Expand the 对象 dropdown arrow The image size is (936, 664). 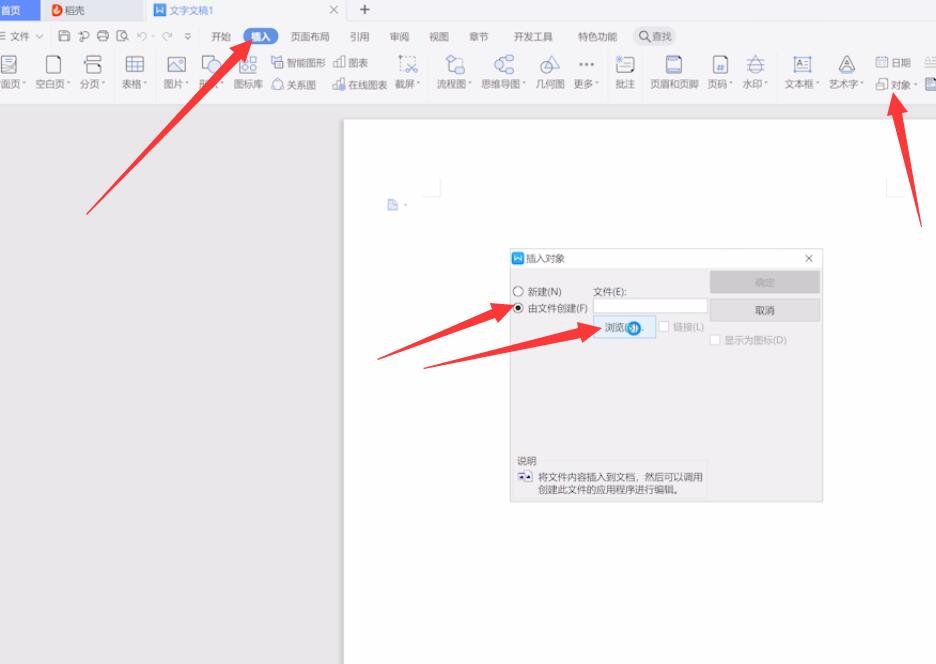click(915, 85)
